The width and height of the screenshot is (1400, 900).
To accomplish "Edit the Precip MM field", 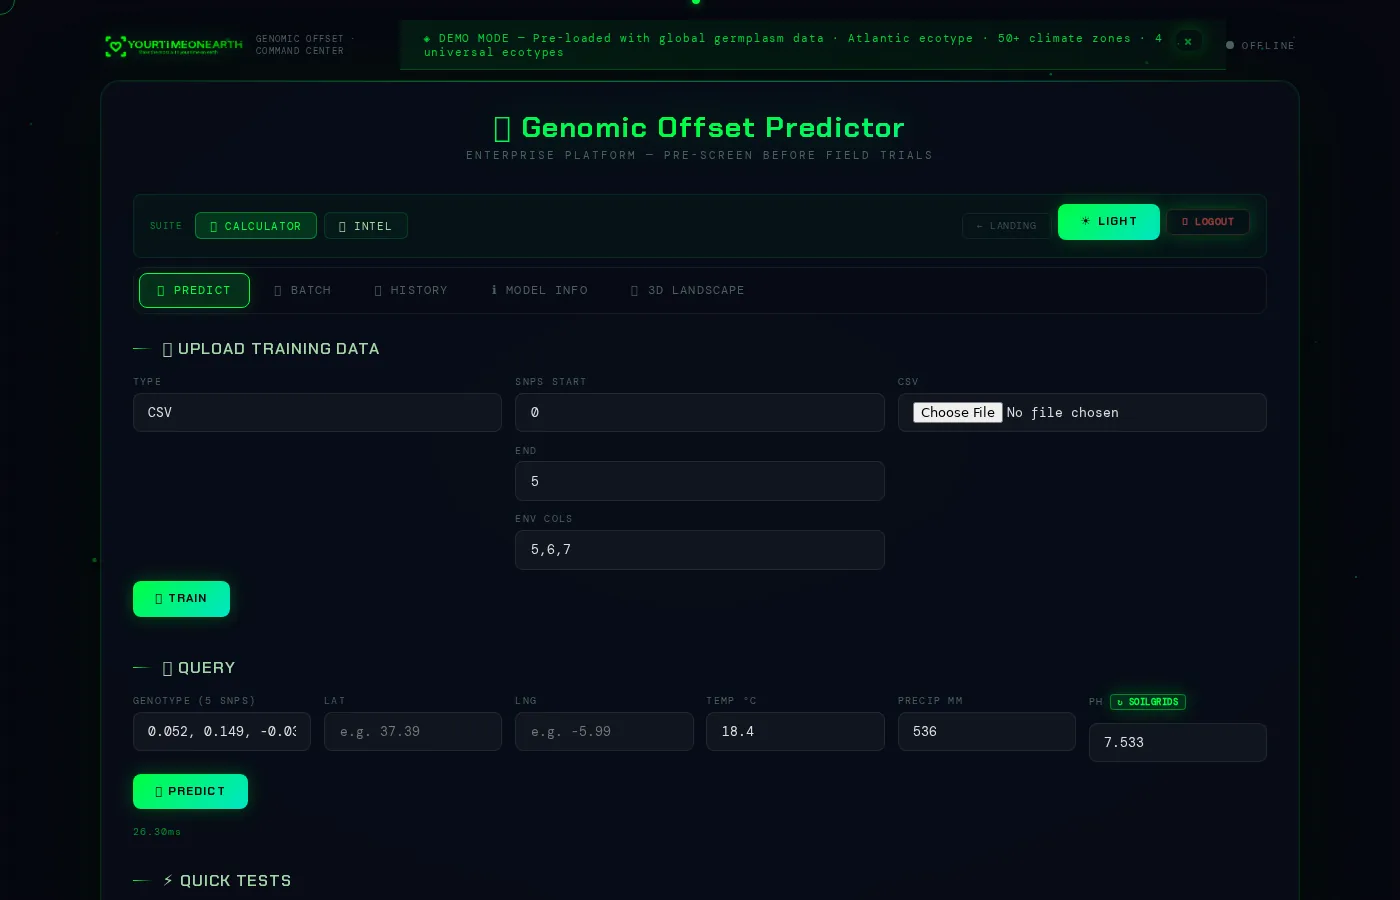I will [987, 732].
